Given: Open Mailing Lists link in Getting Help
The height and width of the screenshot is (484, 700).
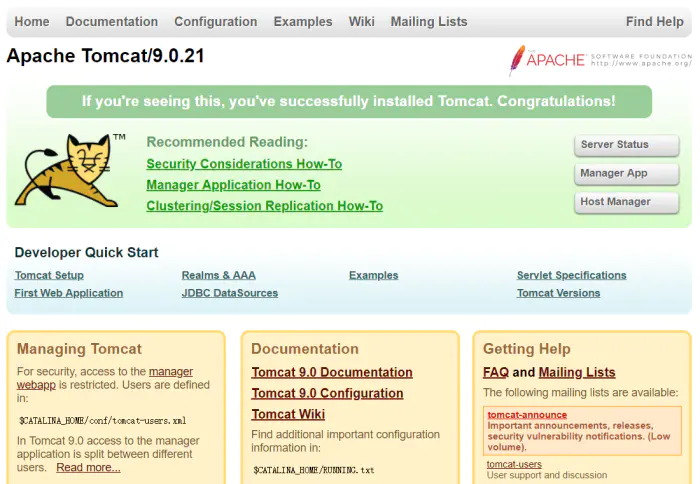Looking at the screenshot, I should click(x=577, y=372).
